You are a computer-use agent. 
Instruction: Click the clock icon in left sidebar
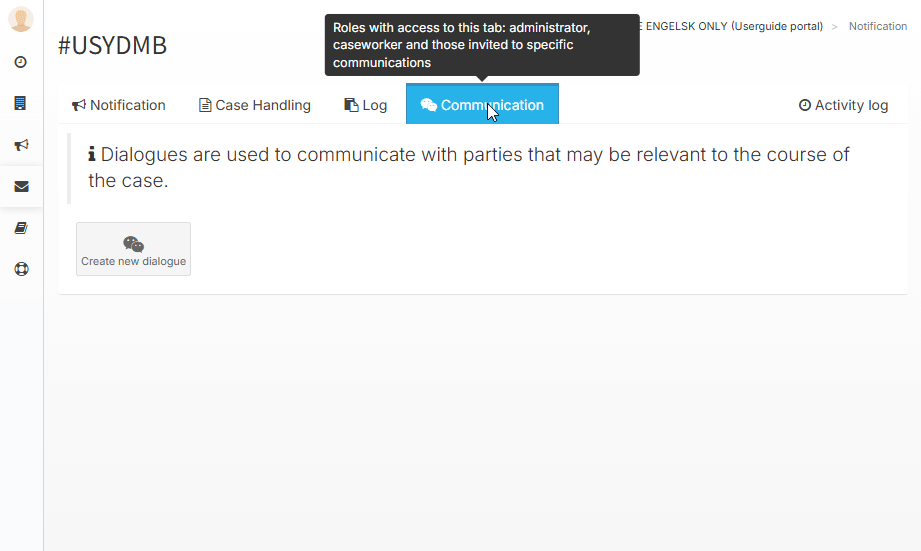point(21,62)
